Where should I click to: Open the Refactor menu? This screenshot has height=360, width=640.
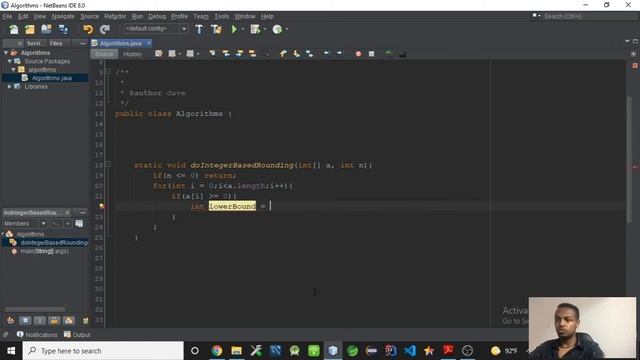[x=115, y=16]
